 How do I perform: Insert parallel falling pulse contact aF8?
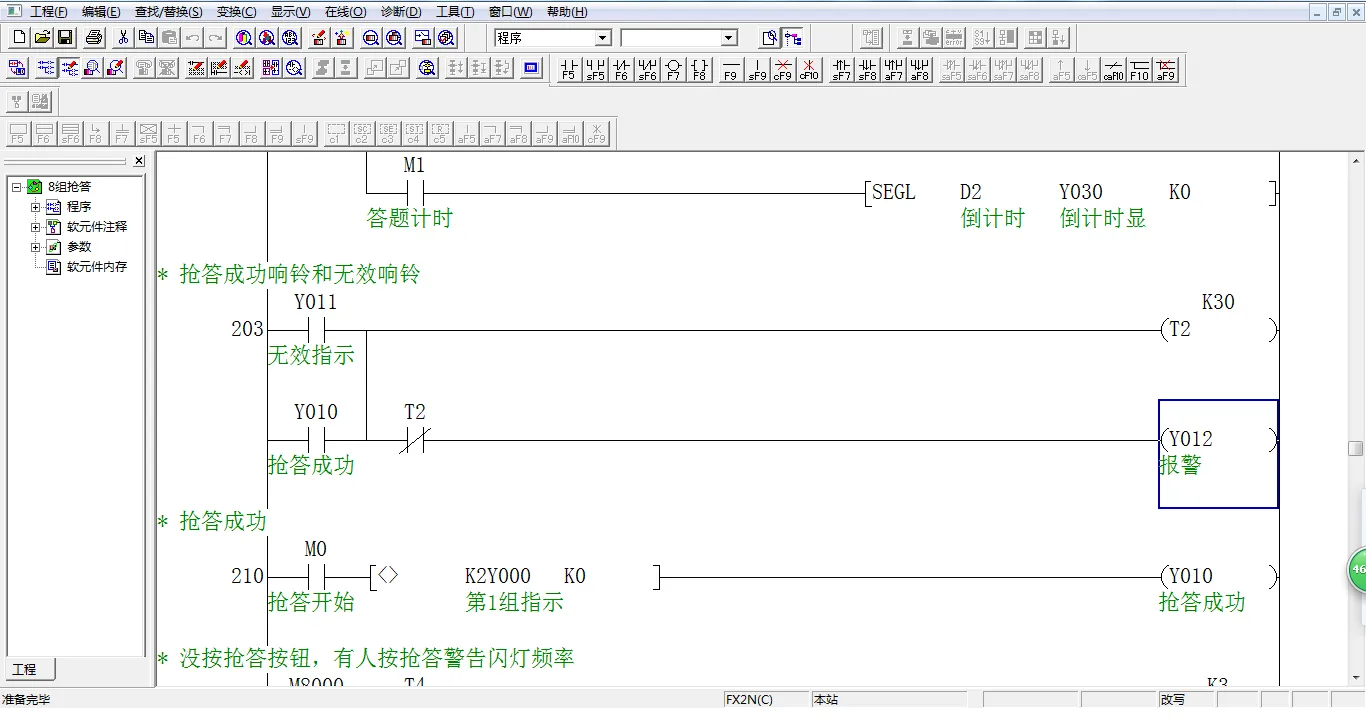click(919, 69)
